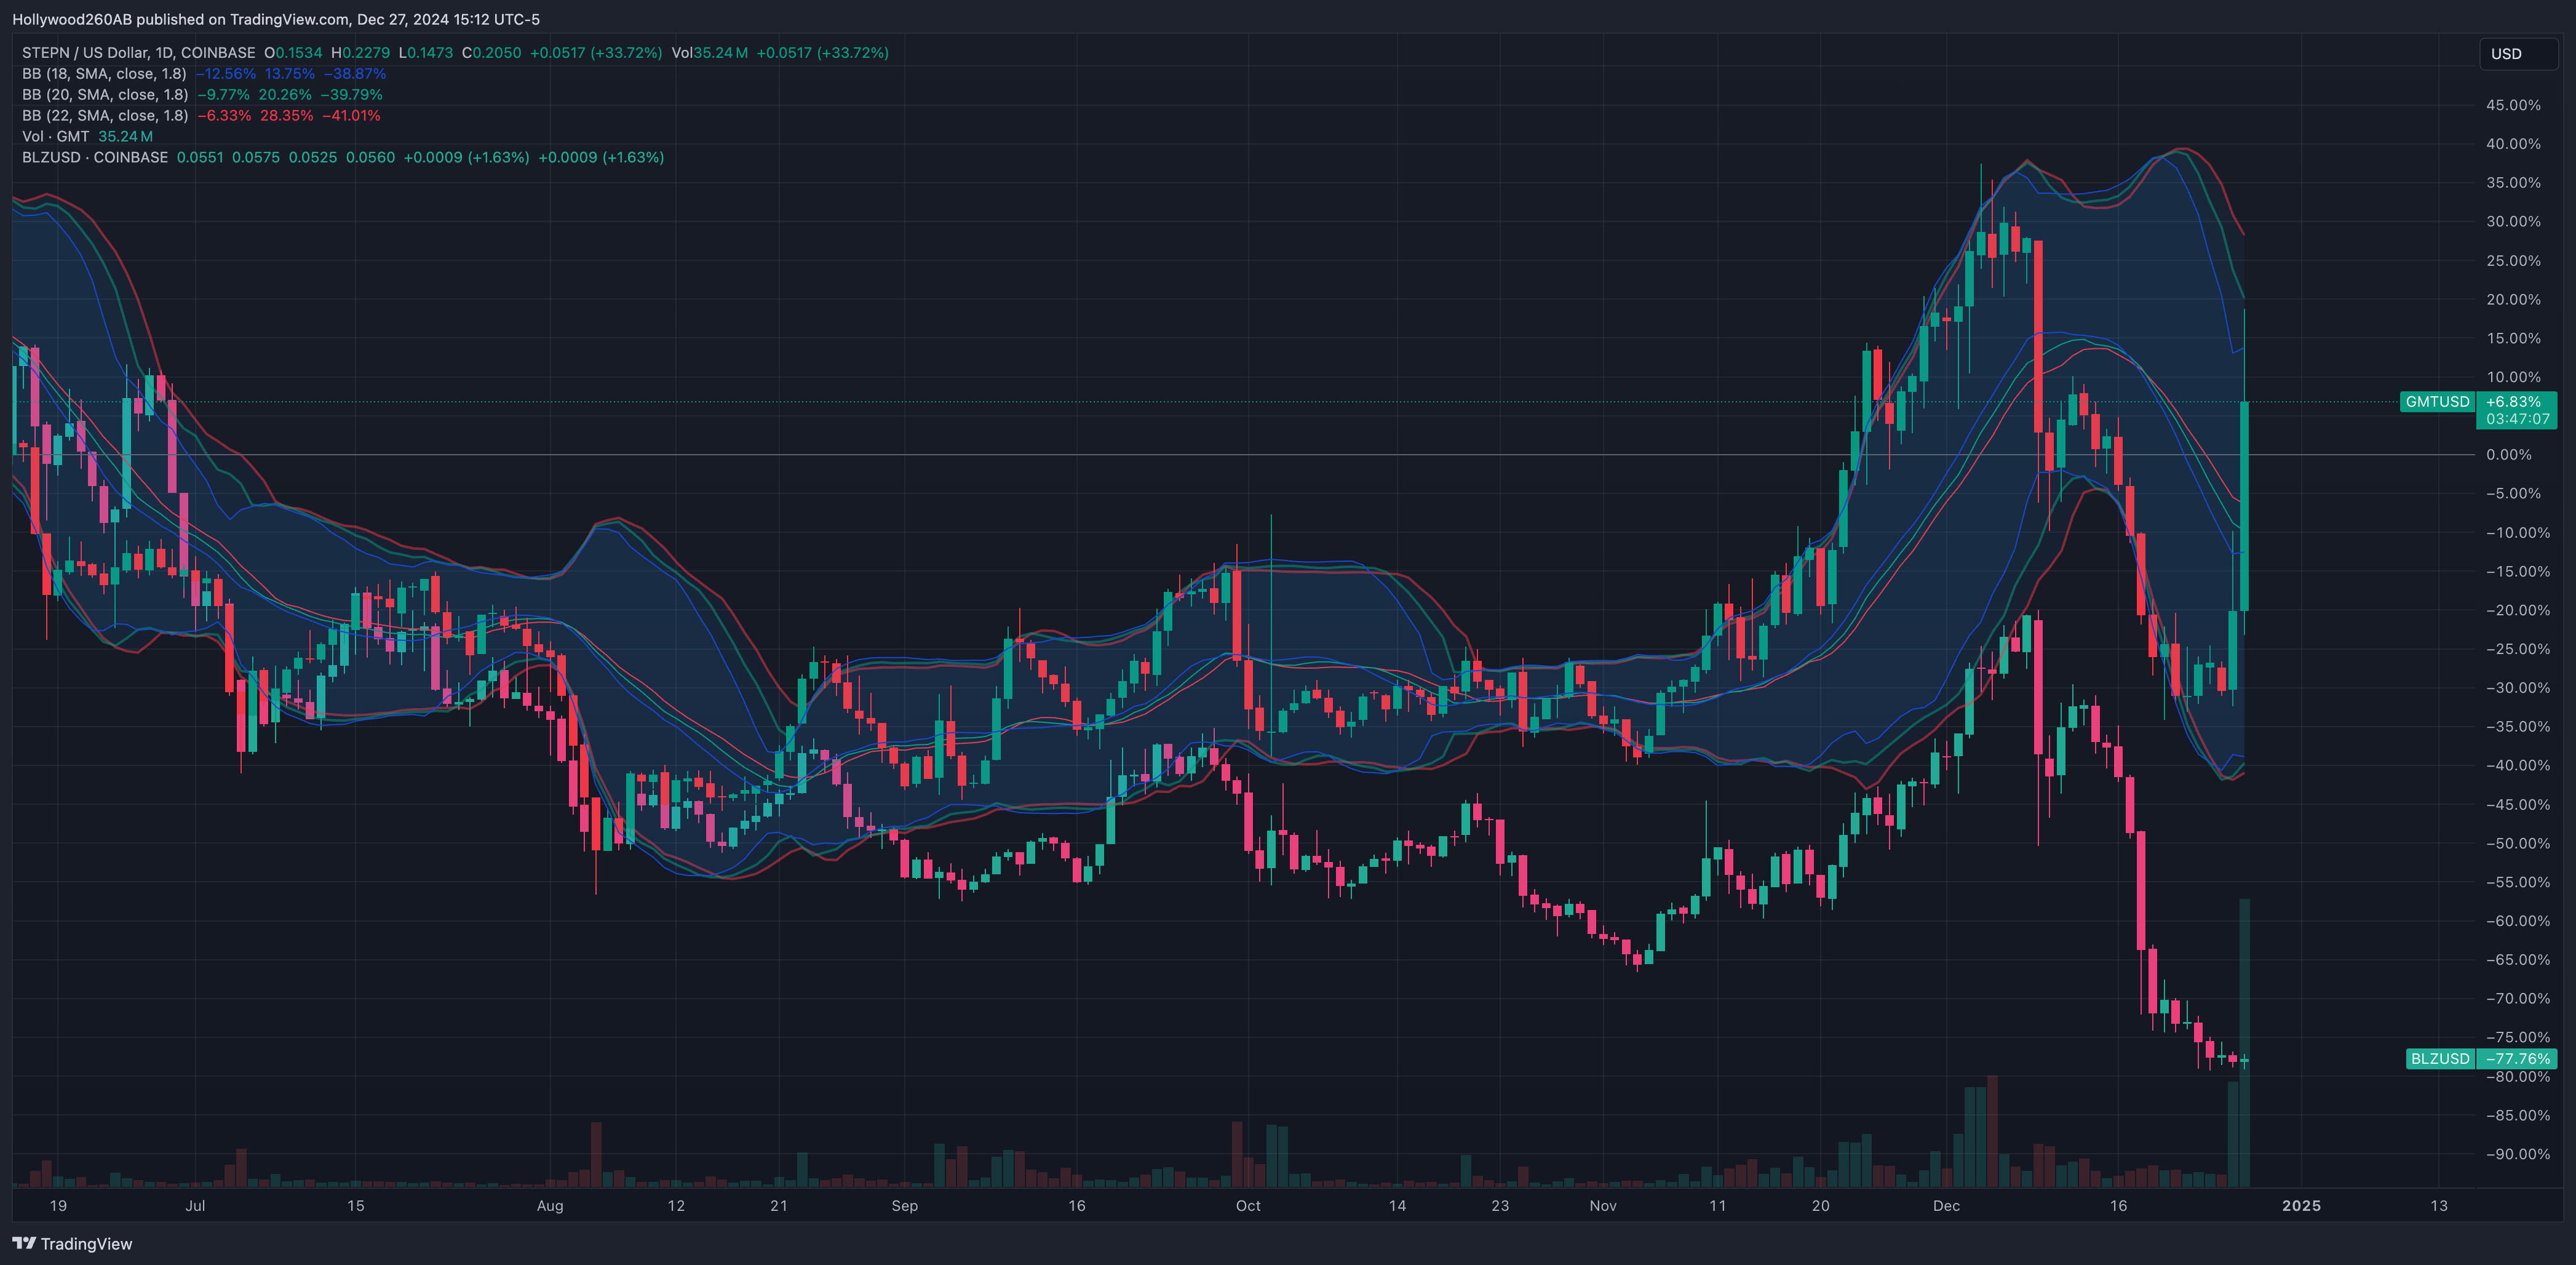Click the Sep date label on time axis

point(905,1206)
